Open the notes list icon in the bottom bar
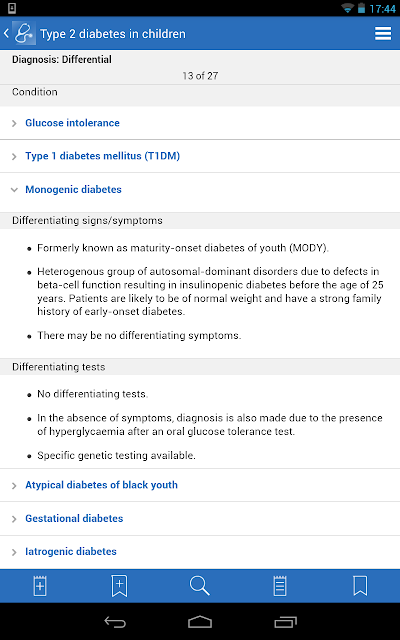Image resolution: width=400 pixels, height=640 pixels. pos(280,586)
